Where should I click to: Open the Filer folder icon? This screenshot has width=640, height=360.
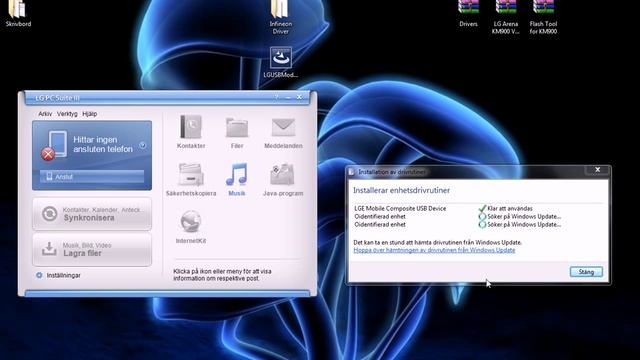(x=237, y=127)
